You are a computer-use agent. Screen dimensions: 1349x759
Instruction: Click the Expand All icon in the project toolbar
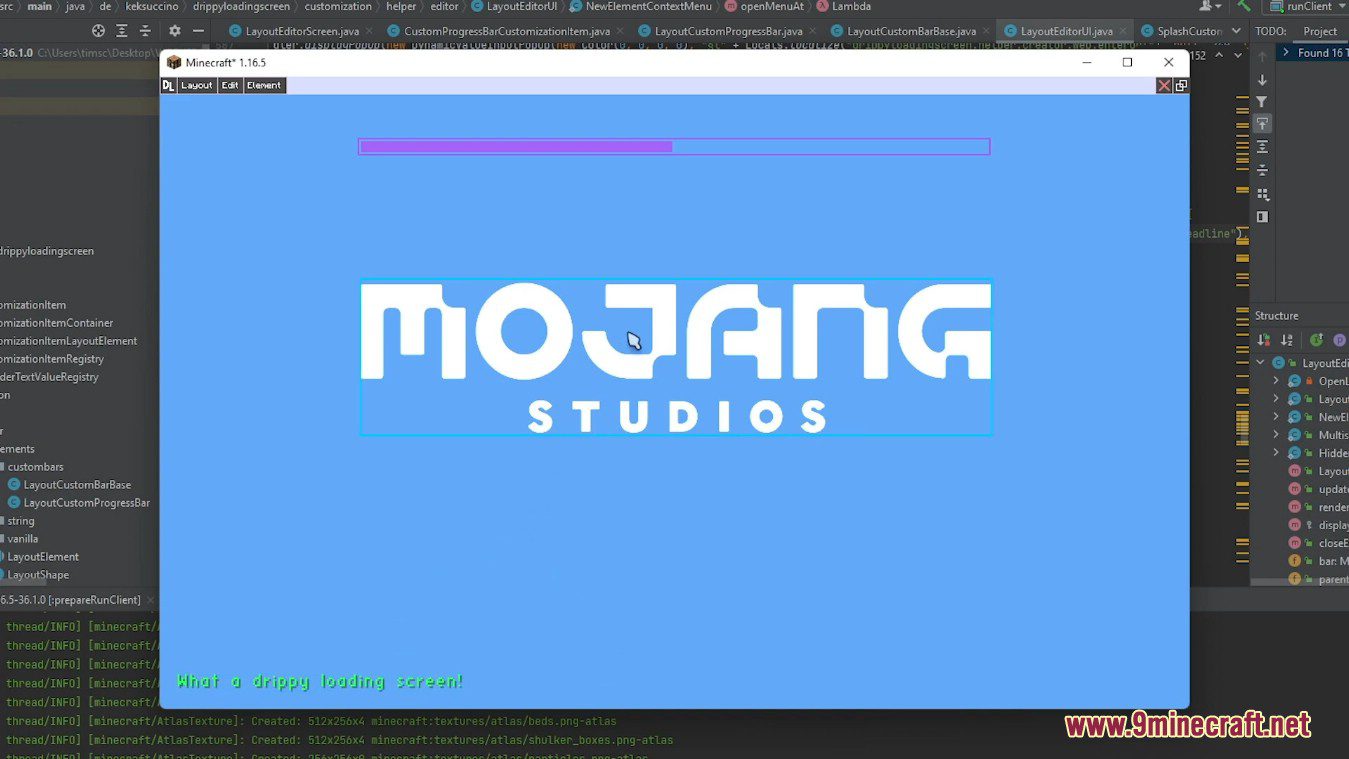122,31
